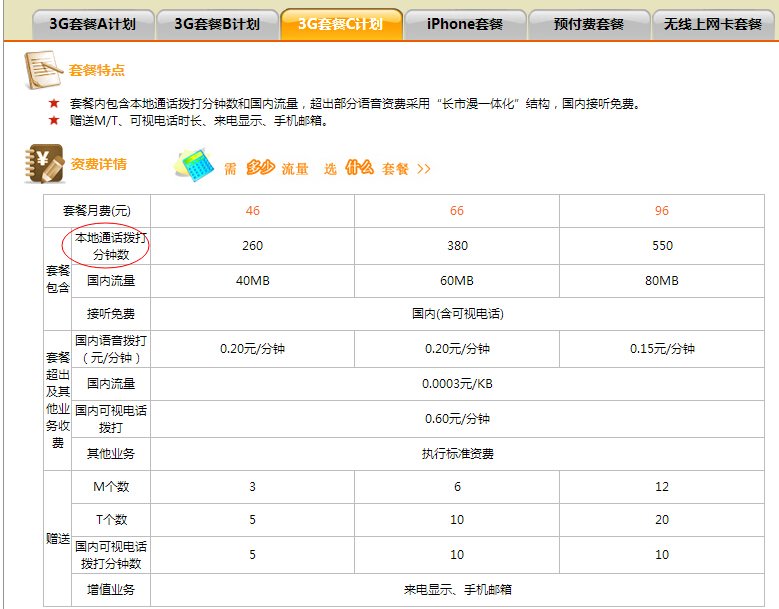
Task: Click the 60MB data cell
Action: tap(457, 281)
